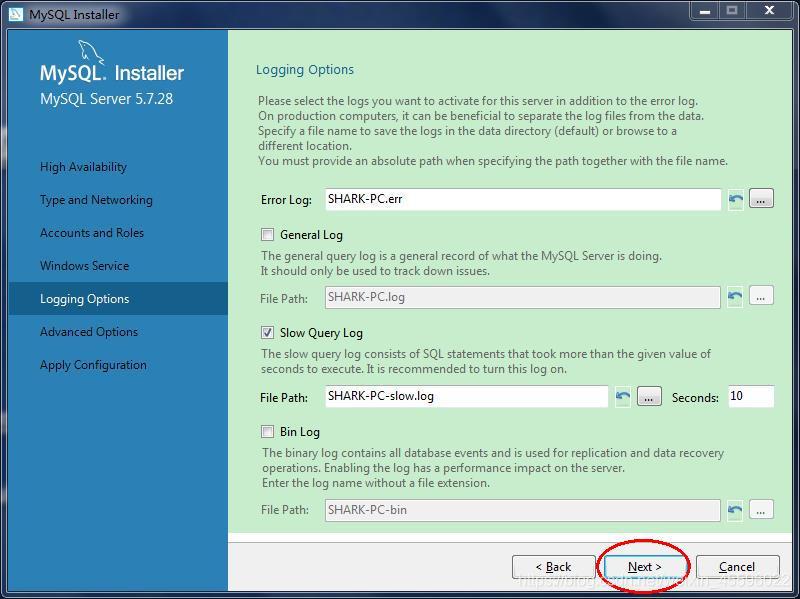Click the Next button
This screenshot has height=599, width=800.
pos(644,566)
